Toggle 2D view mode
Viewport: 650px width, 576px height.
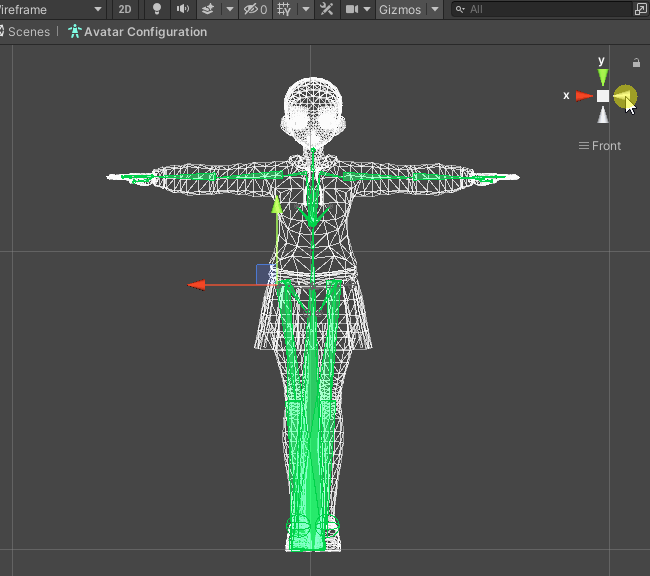point(125,9)
